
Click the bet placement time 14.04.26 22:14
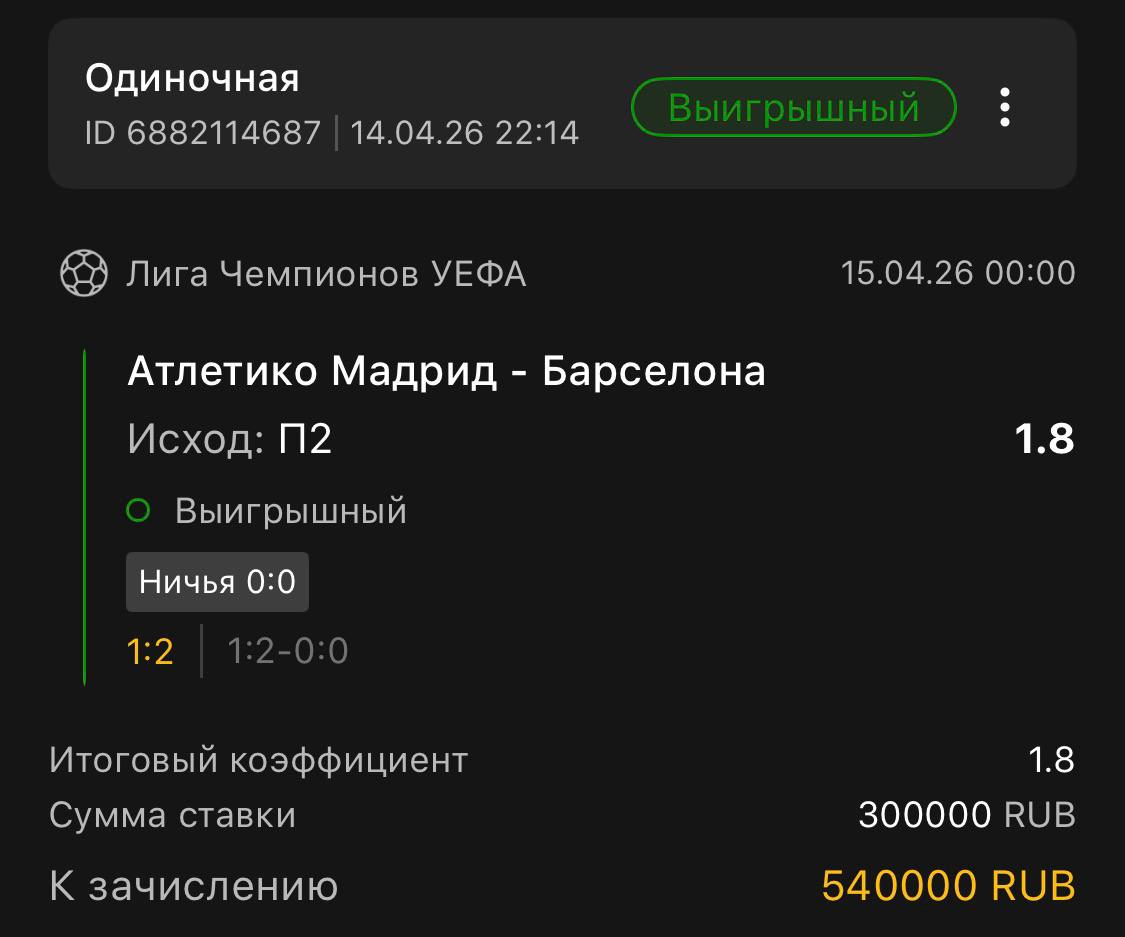point(465,132)
